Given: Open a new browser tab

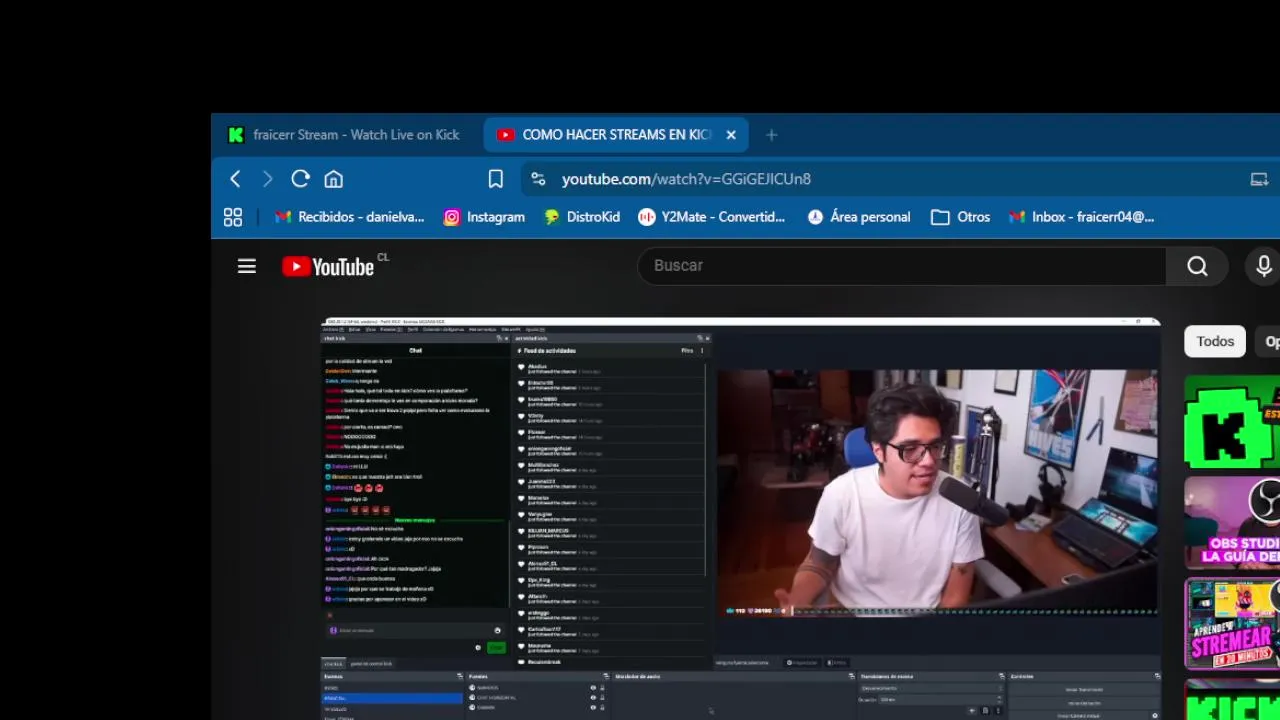Looking at the screenshot, I should click(x=771, y=135).
